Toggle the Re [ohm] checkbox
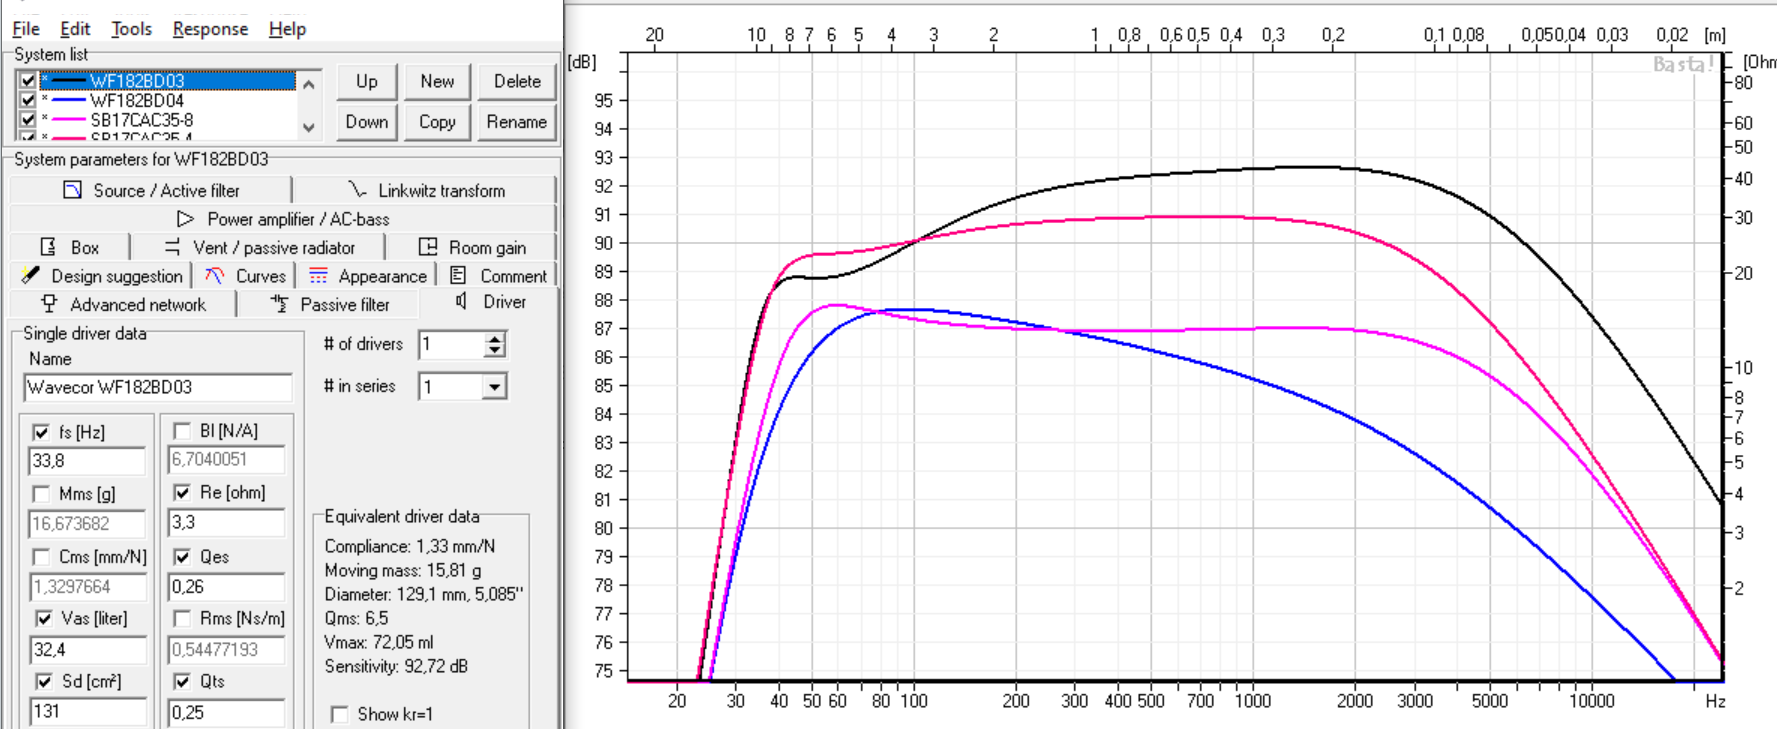The width and height of the screenshot is (1777, 729). [x=182, y=493]
